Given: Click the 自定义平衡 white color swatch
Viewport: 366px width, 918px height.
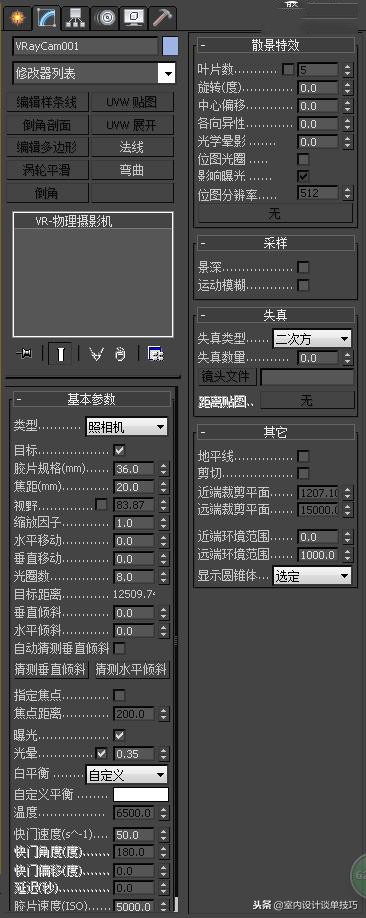Looking at the screenshot, I should coord(141,794).
